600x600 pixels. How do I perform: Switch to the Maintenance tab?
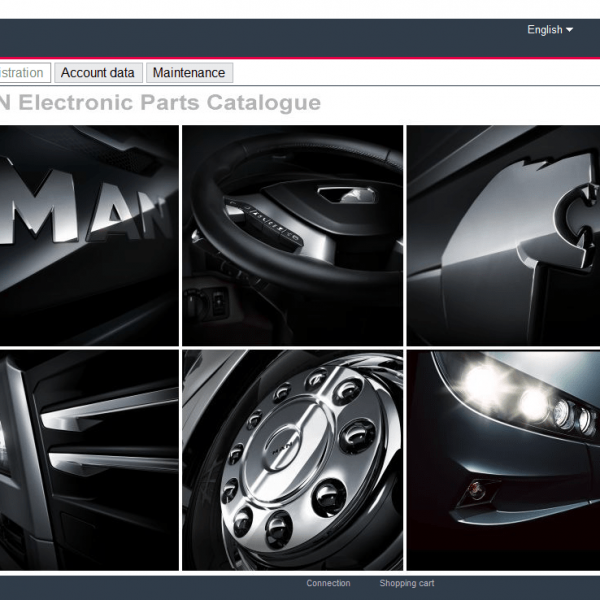tap(189, 73)
